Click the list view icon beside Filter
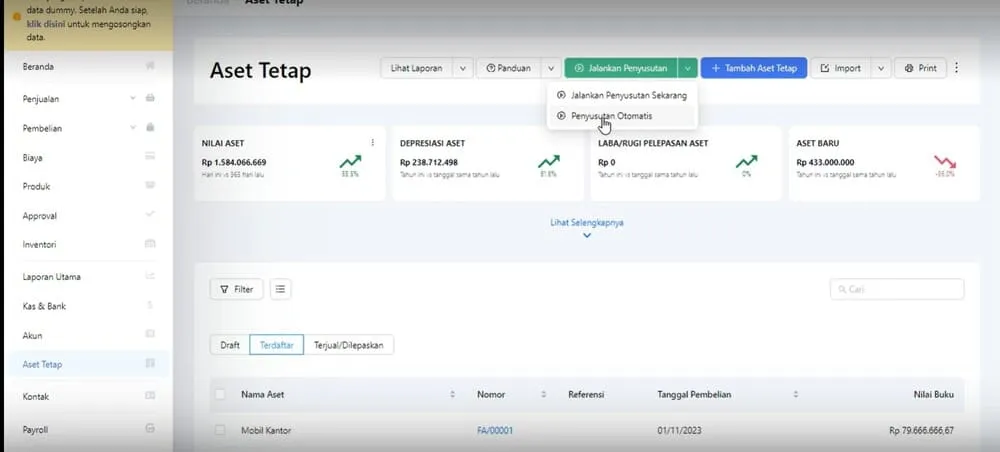 click(280, 289)
